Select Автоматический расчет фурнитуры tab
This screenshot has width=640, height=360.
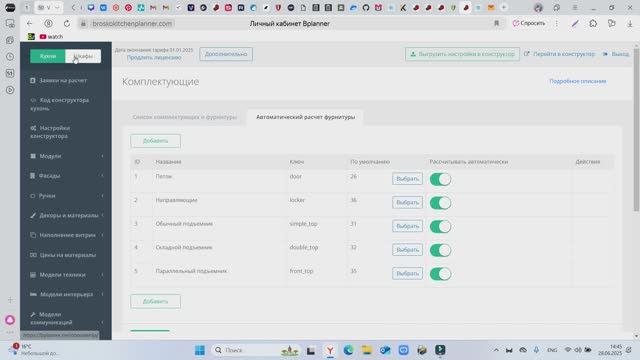coord(305,117)
